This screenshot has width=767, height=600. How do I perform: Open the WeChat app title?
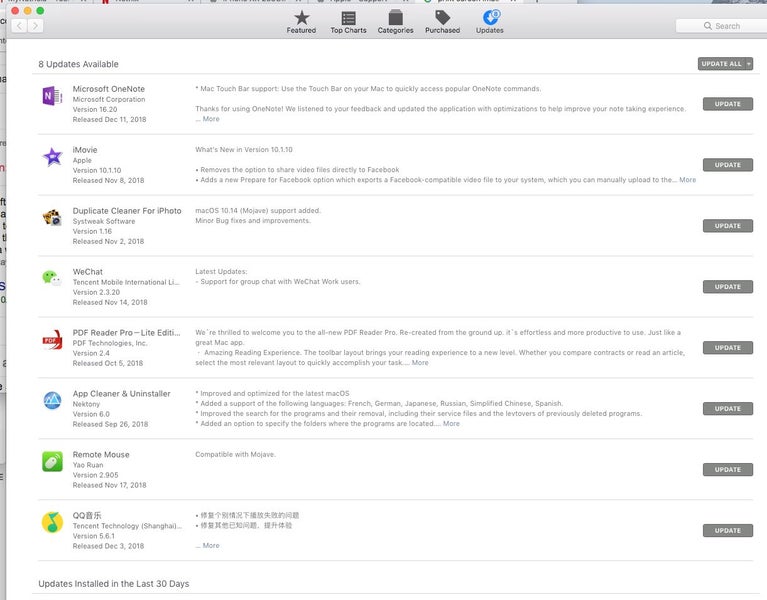88,272
